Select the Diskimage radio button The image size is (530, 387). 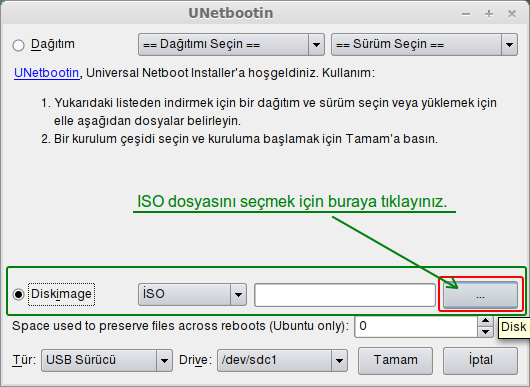(x=19, y=294)
